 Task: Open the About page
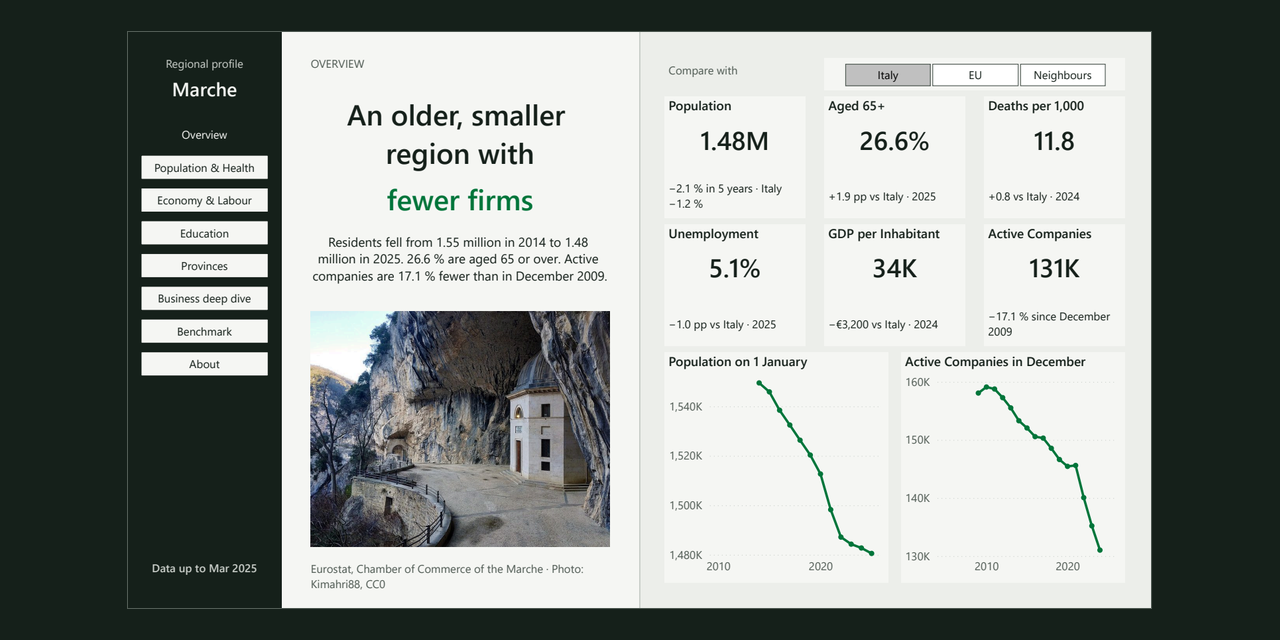click(204, 364)
